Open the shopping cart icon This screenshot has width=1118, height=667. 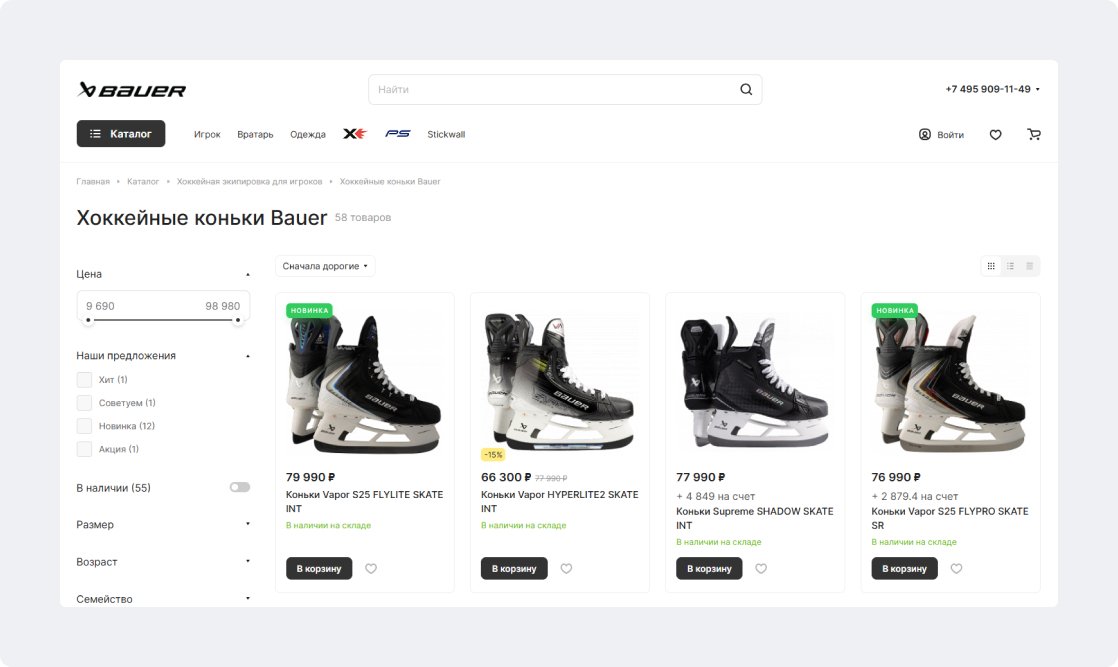[1033, 134]
